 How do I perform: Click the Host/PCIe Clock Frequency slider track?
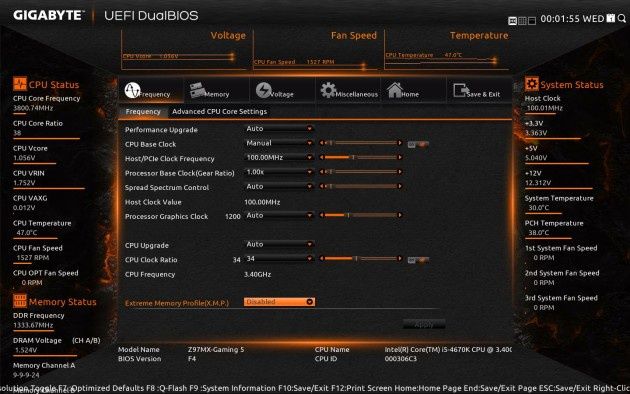[x=360, y=157]
